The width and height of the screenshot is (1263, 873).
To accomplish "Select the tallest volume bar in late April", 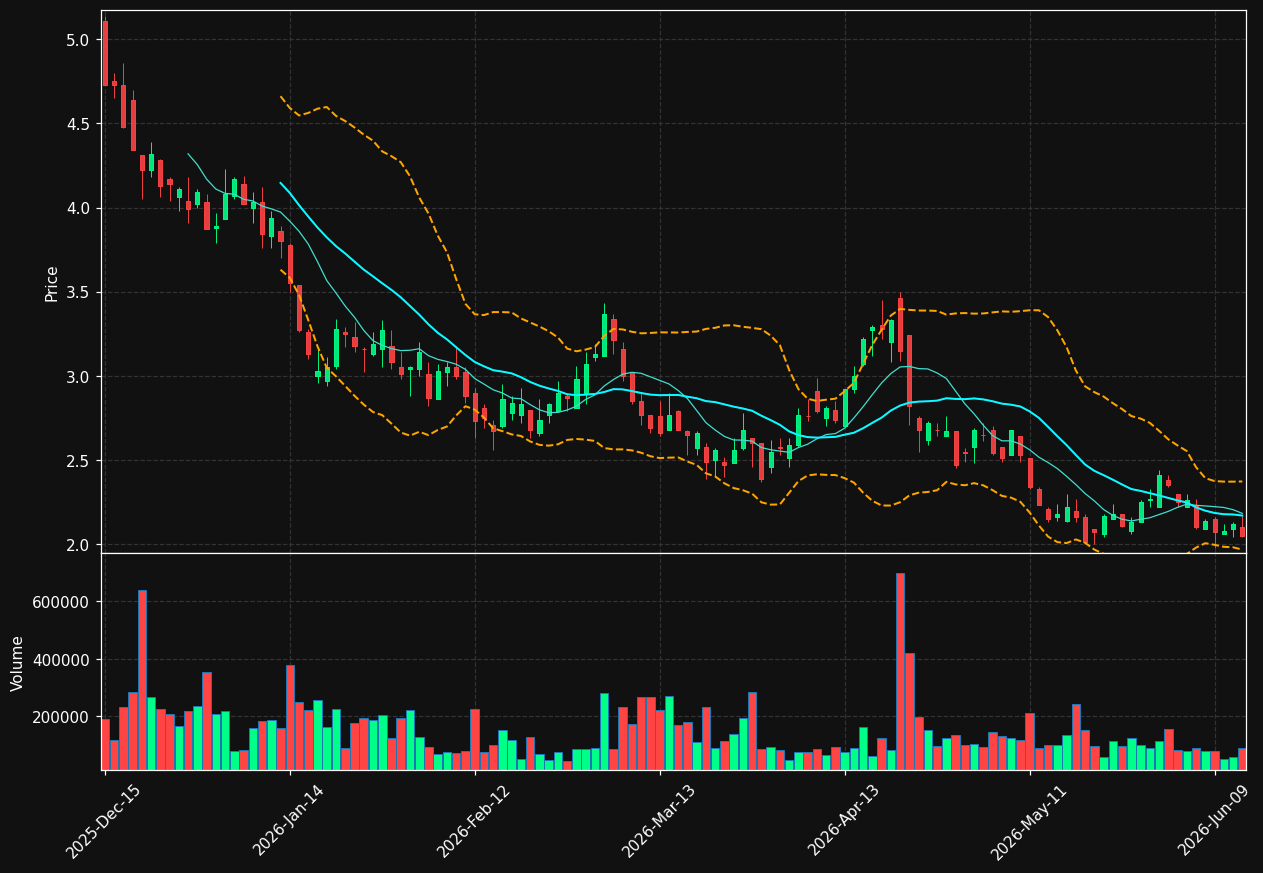I will 900,671.
